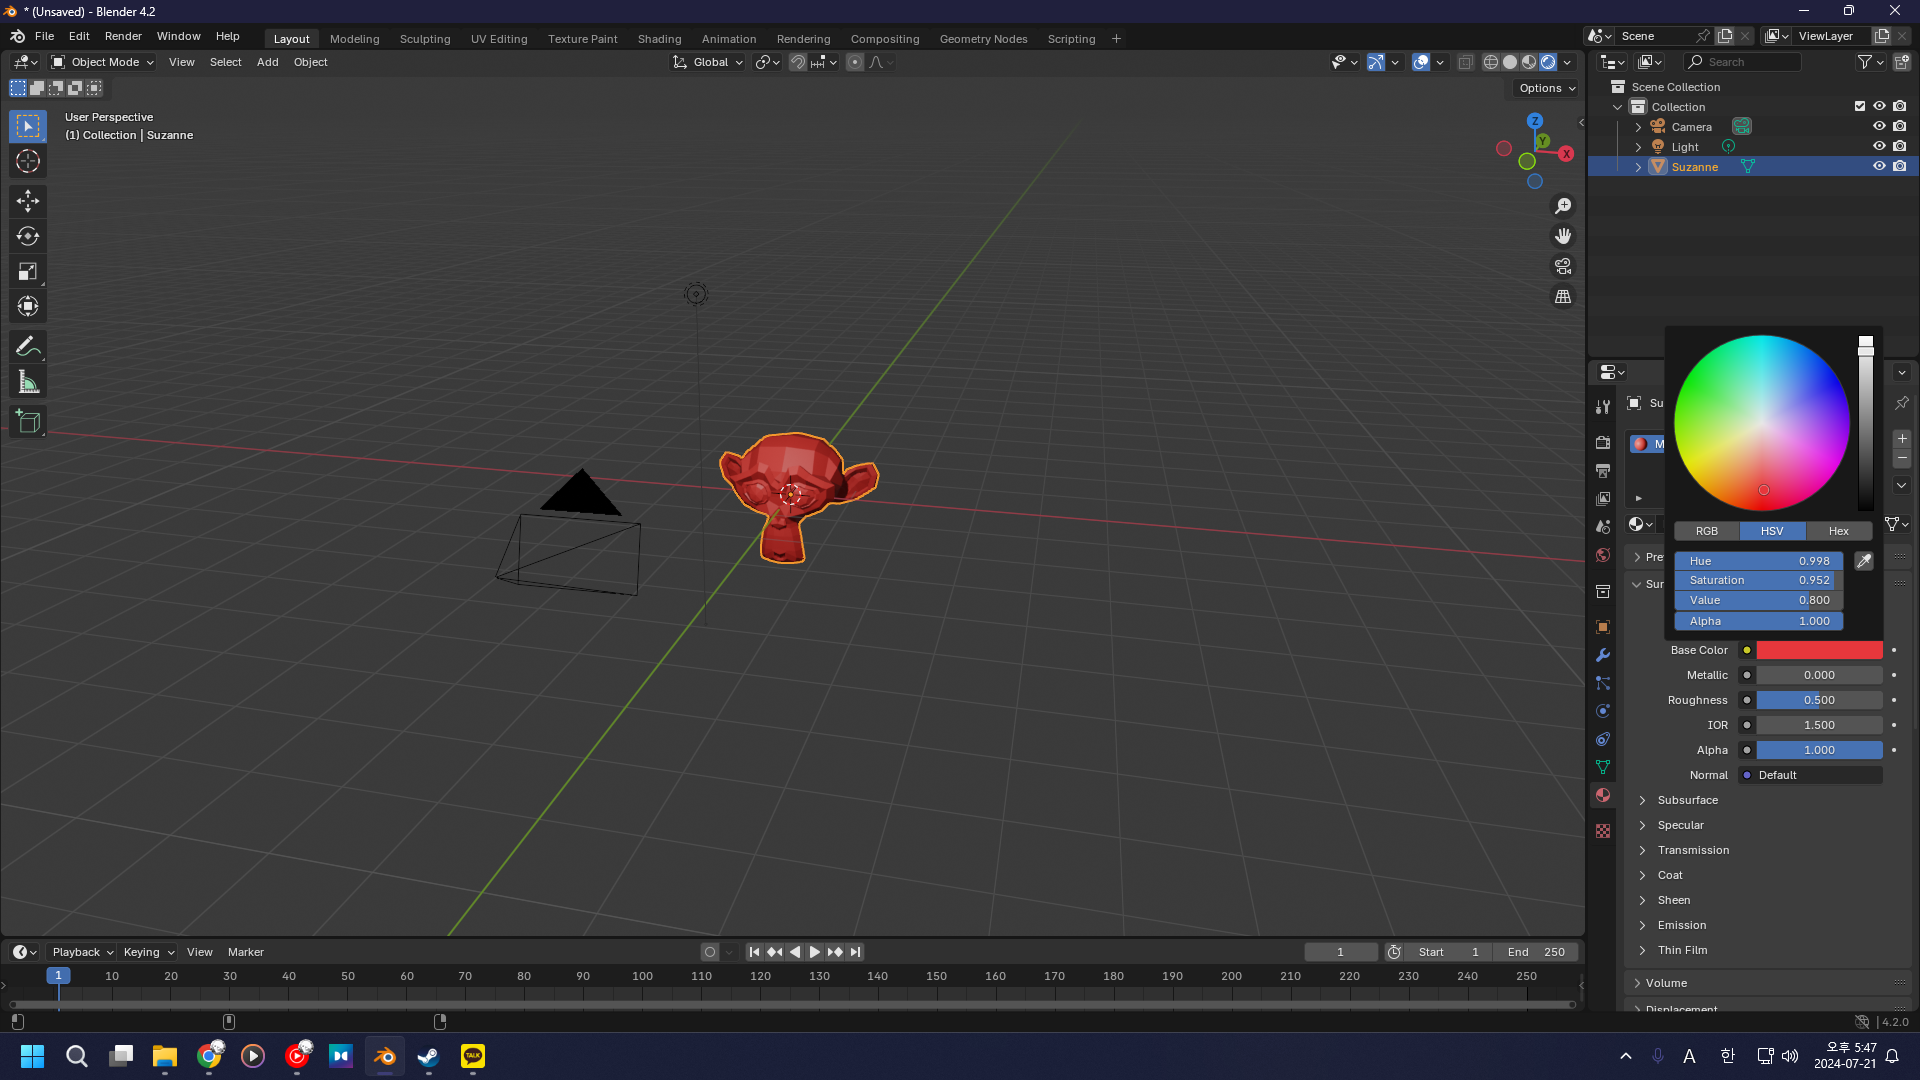This screenshot has height=1080, width=1920.
Task: Click the red Base Color swatch
Action: (1819, 650)
